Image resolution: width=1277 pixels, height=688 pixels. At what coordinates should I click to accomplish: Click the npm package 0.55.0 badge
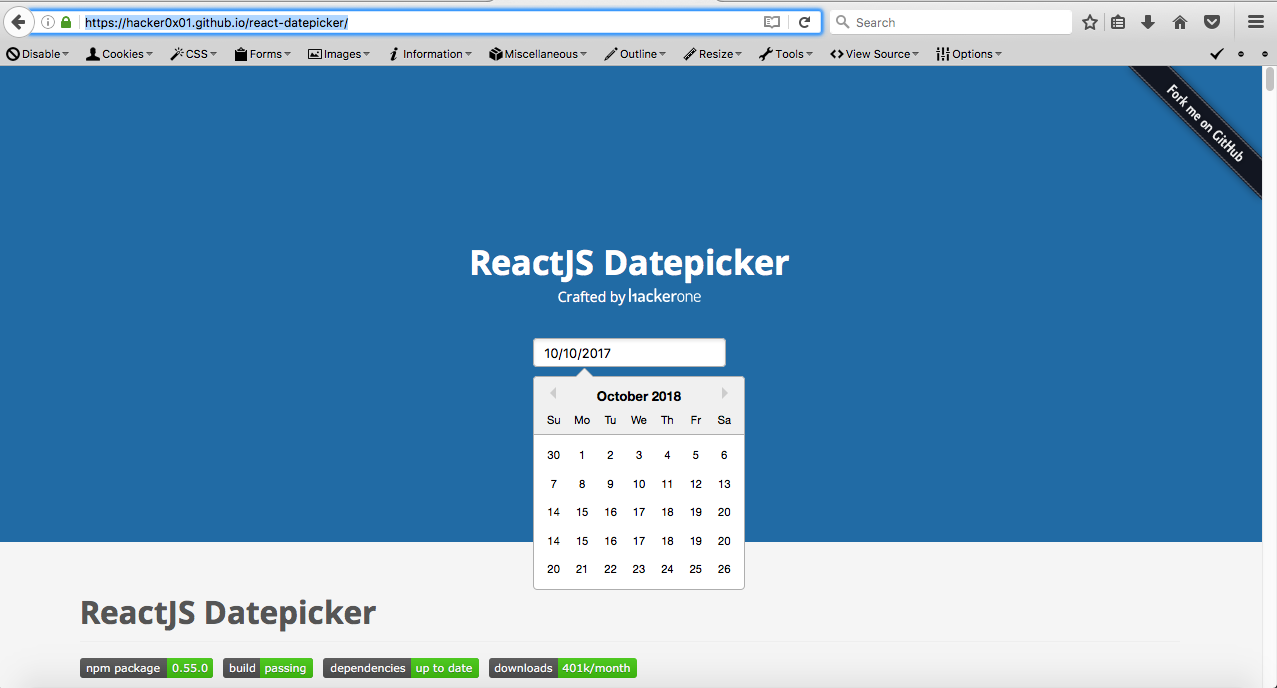coord(146,668)
